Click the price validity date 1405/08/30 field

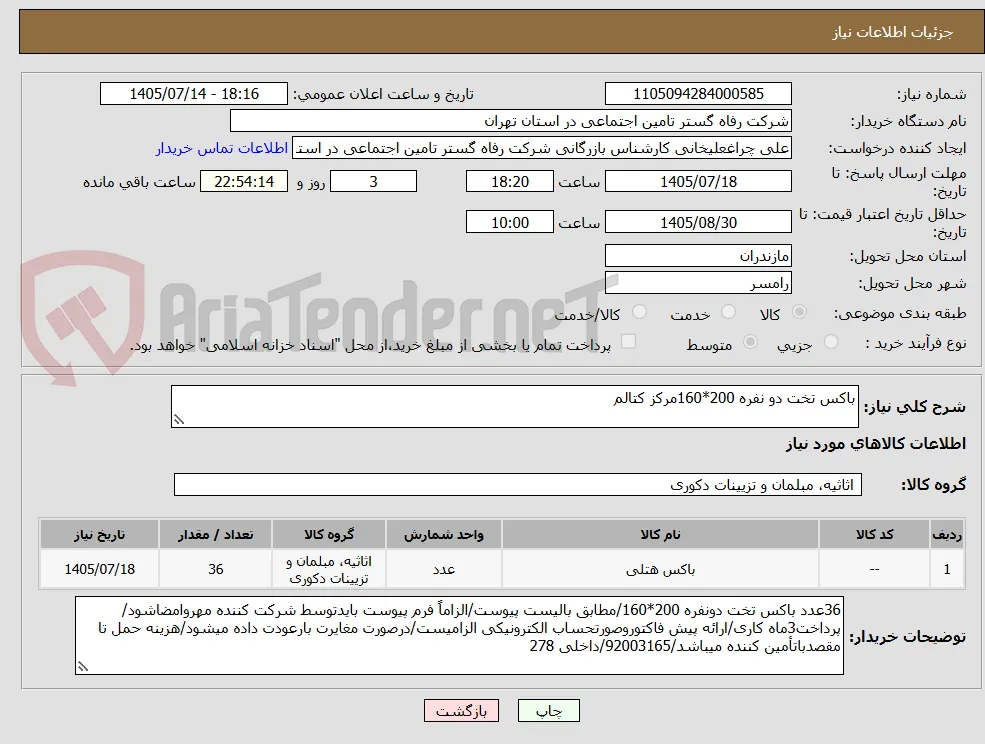point(698,222)
